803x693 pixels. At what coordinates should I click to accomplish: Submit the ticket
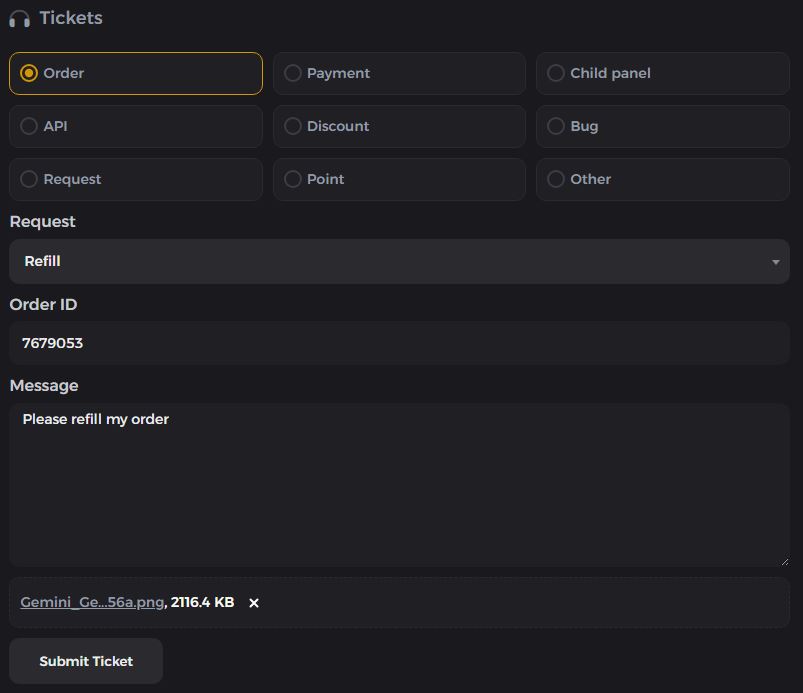click(x=85, y=660)
